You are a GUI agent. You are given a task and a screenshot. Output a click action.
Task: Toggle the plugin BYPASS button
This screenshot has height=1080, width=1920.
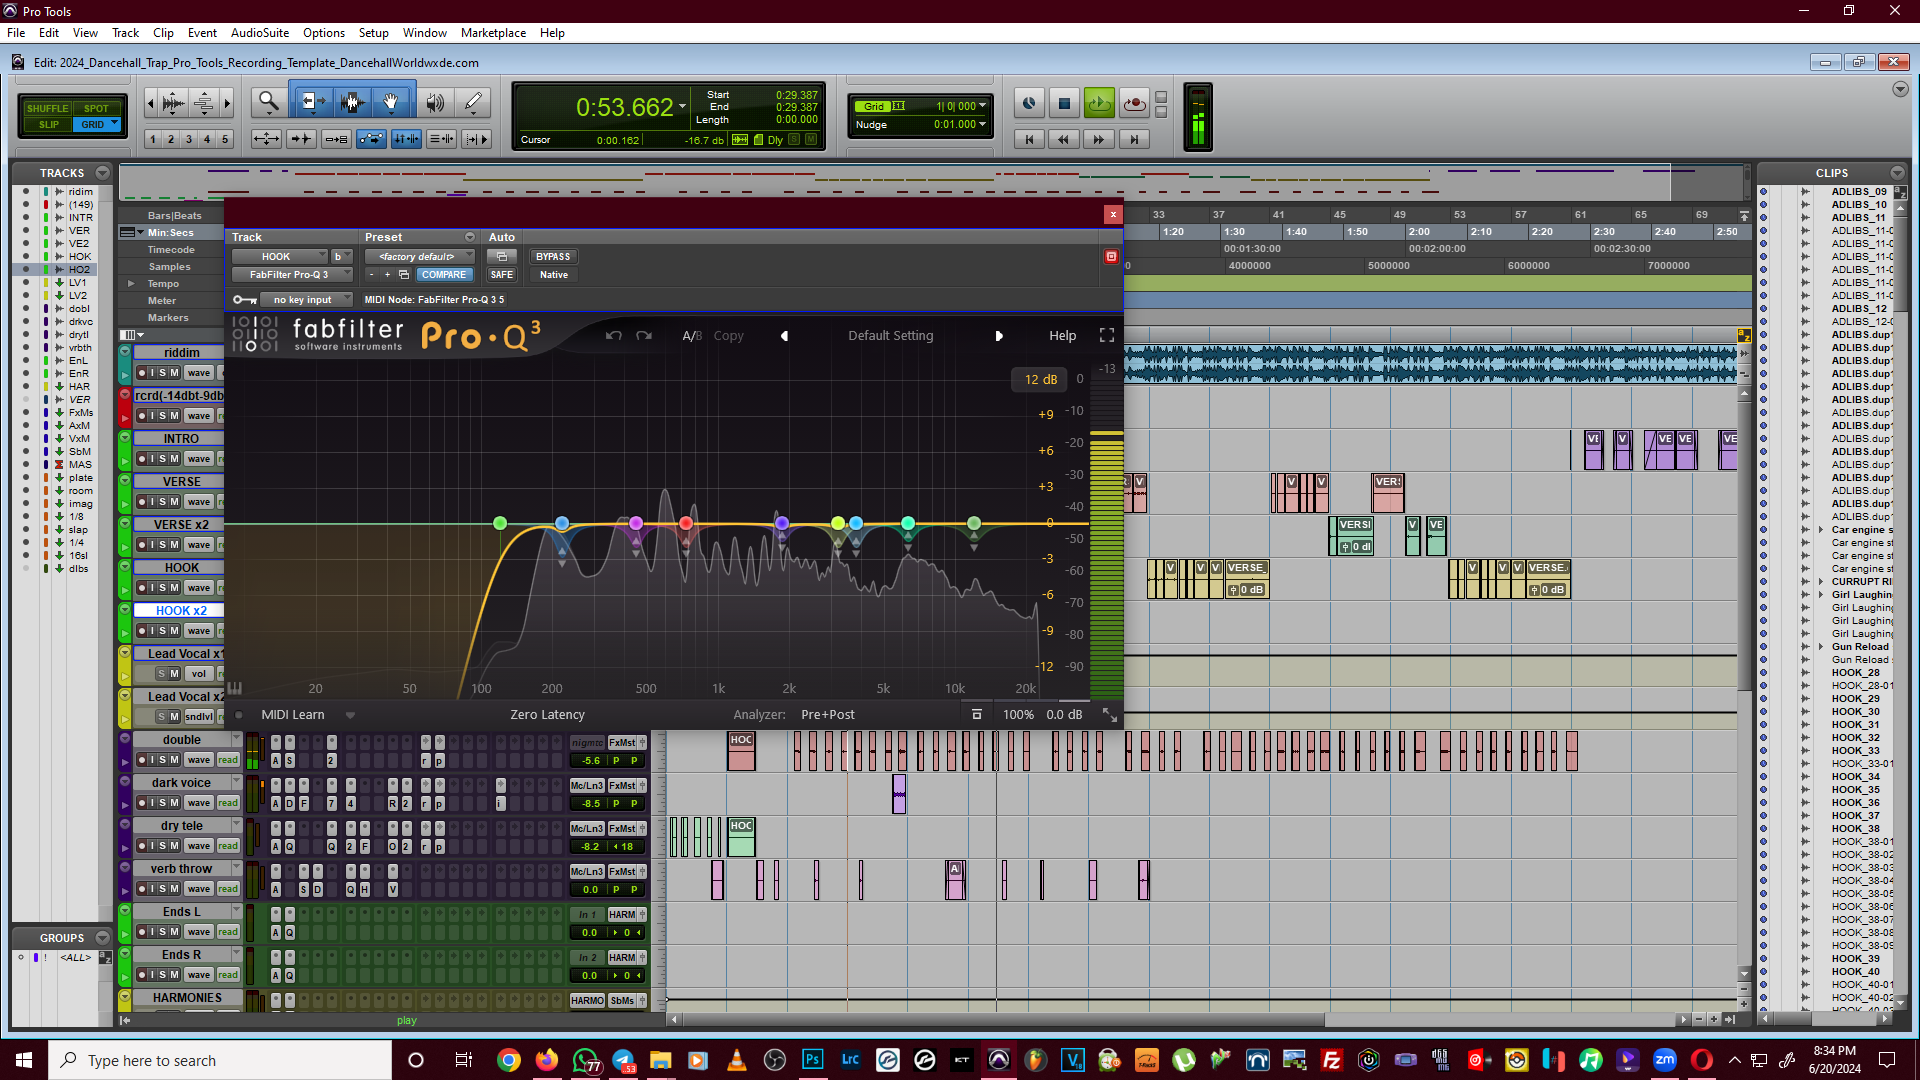pyautogui.click(x=552, y=257)
